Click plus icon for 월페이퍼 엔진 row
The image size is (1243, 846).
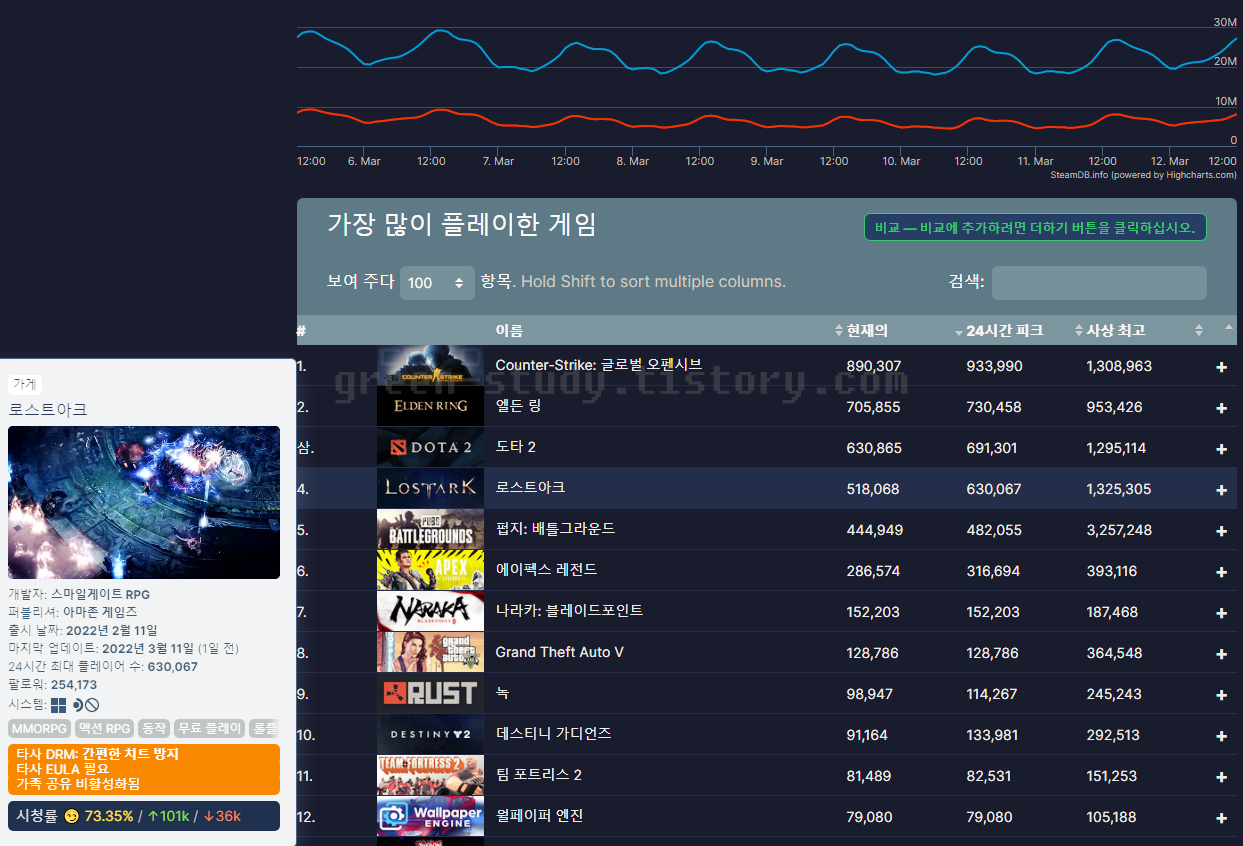[x=1221, y=818]
